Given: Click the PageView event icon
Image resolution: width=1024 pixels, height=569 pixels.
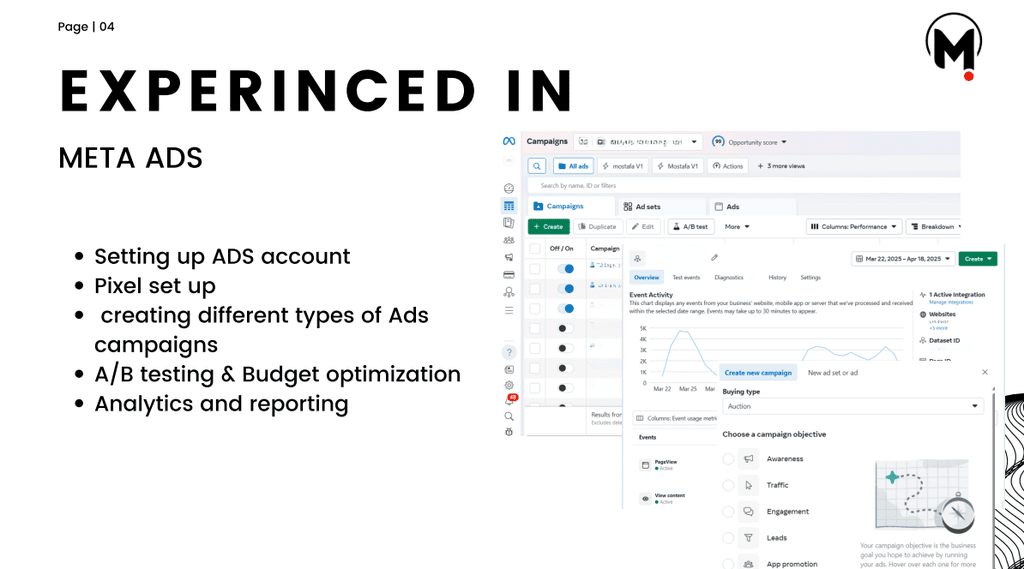Looking at the screenshot, I should (x=645, y=465).
